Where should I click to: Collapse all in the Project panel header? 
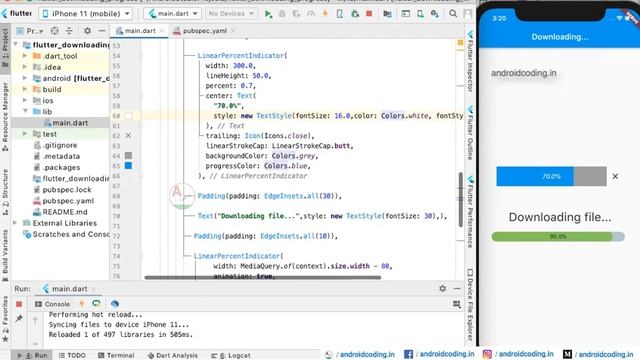tap(69, 31)
